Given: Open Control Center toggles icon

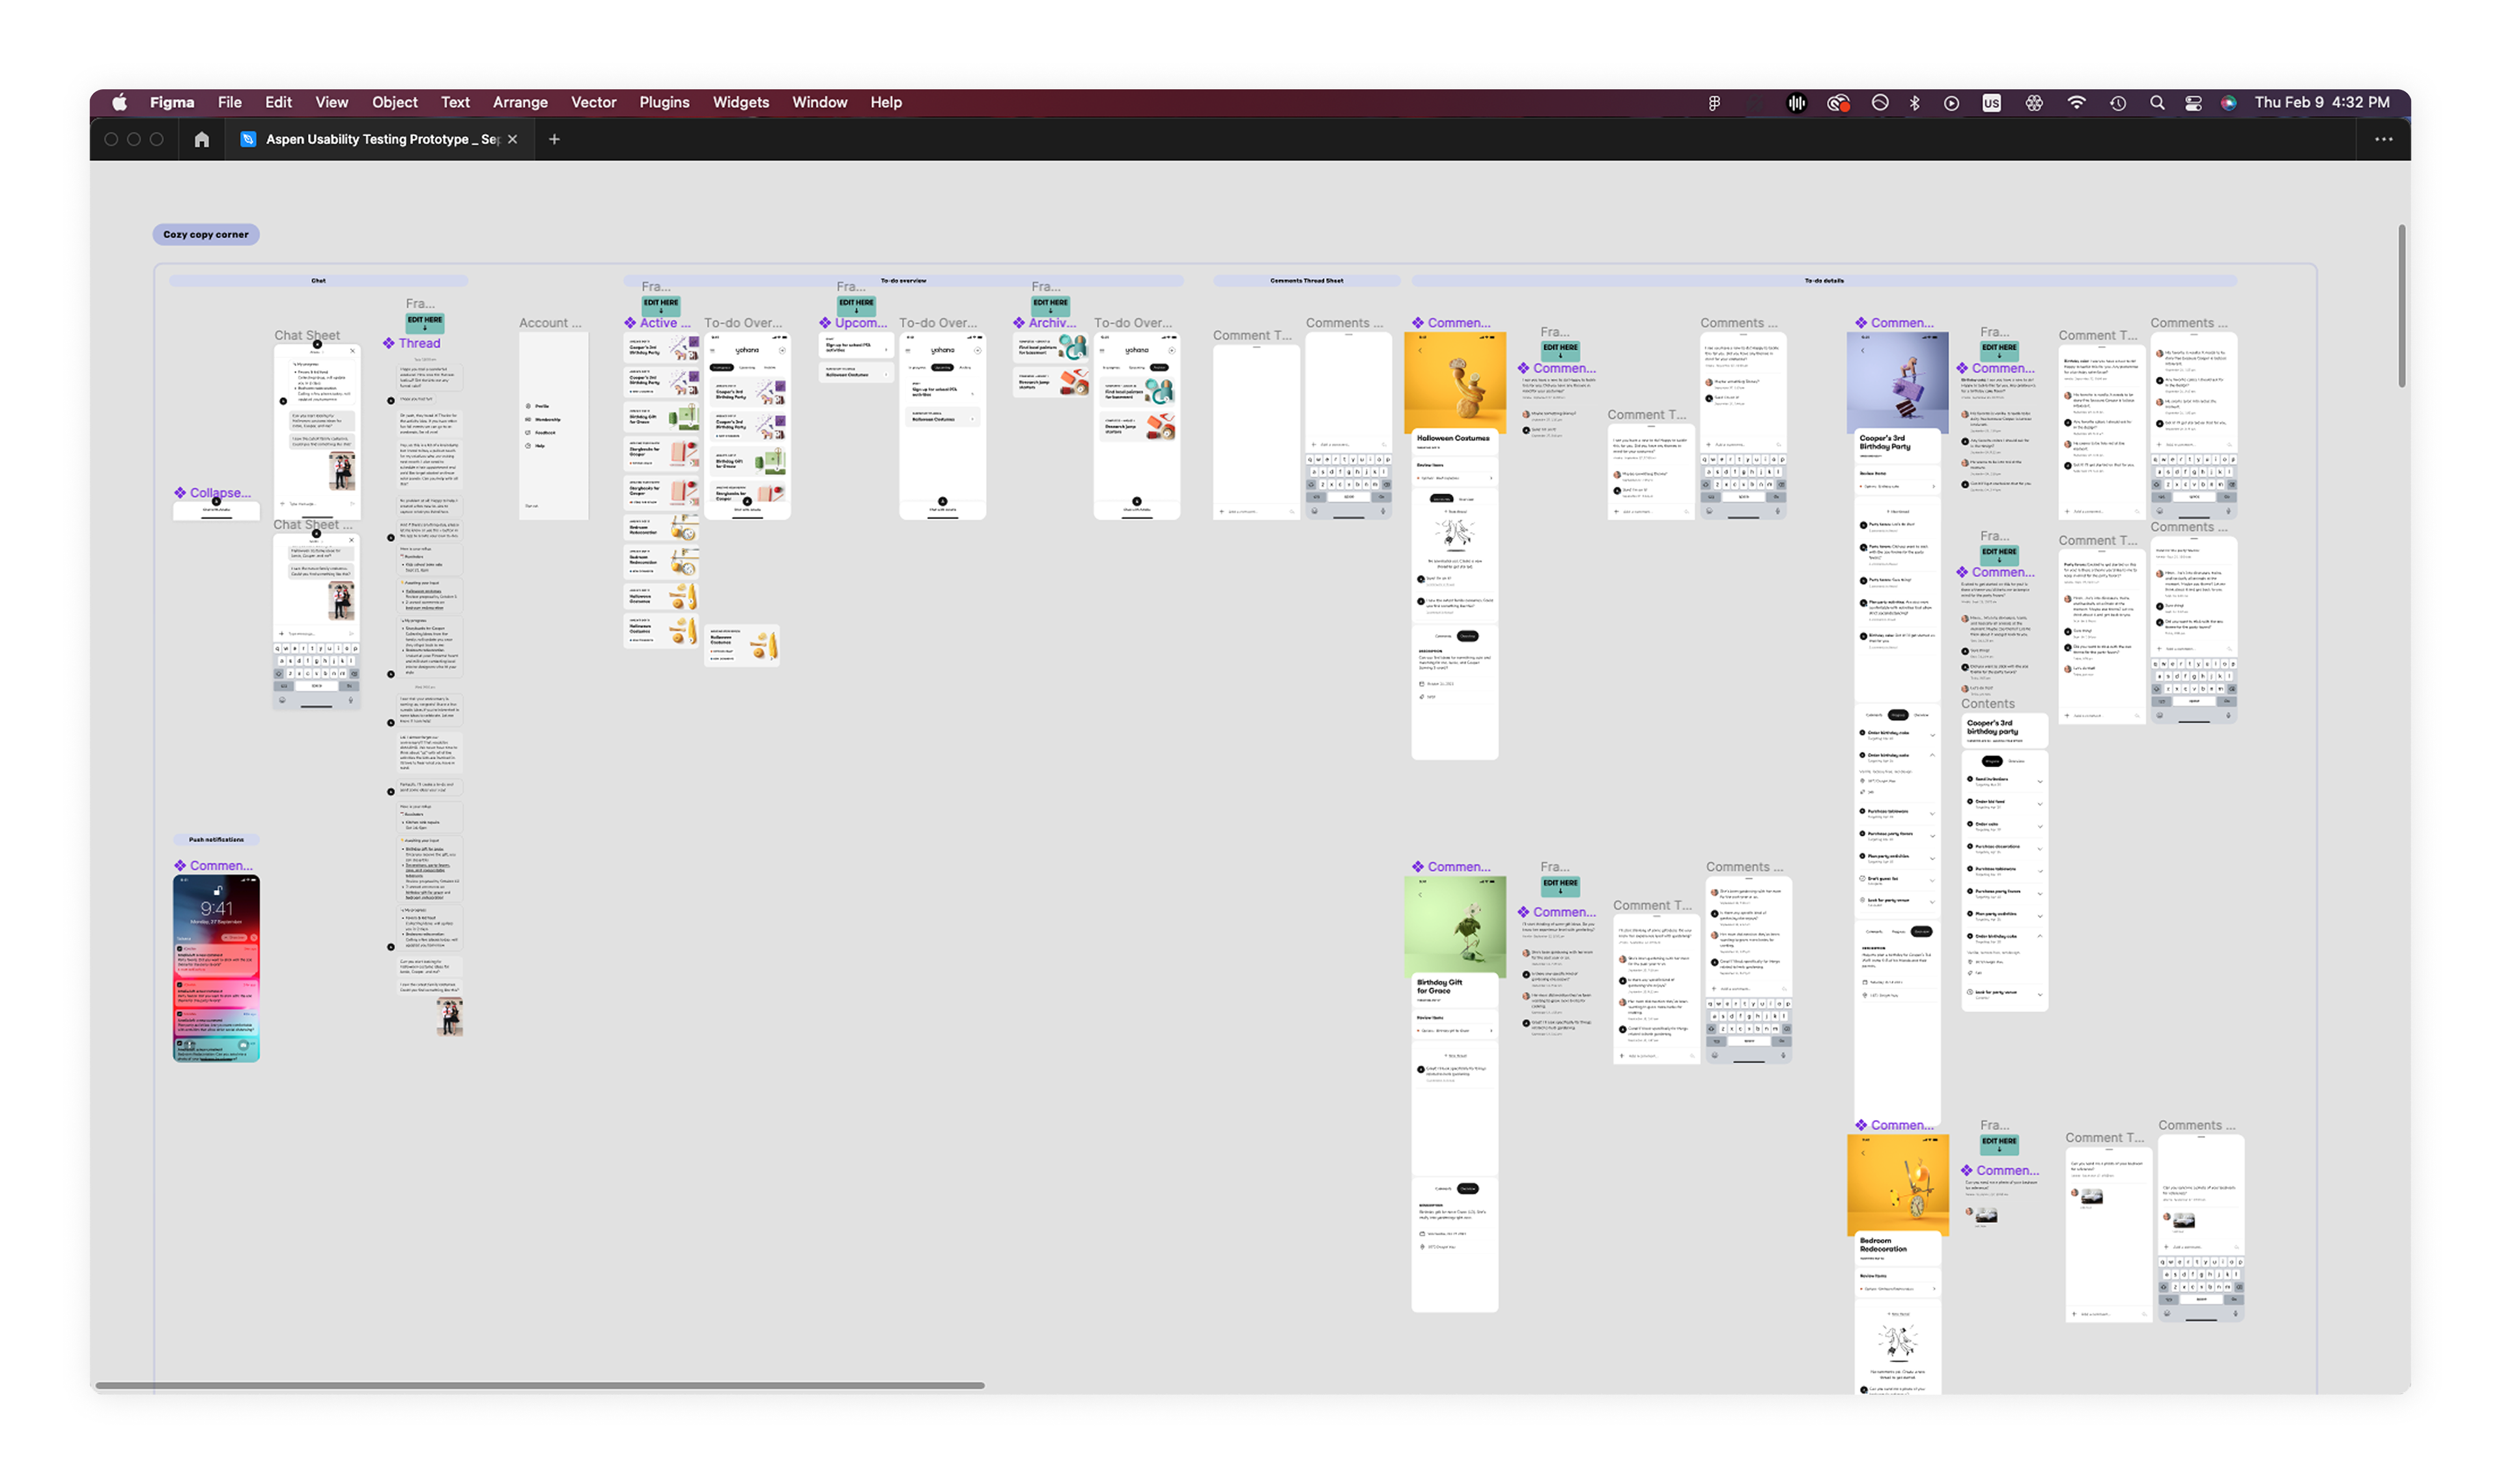Looking at the screenshot, I should click(x=2193, y=103).
